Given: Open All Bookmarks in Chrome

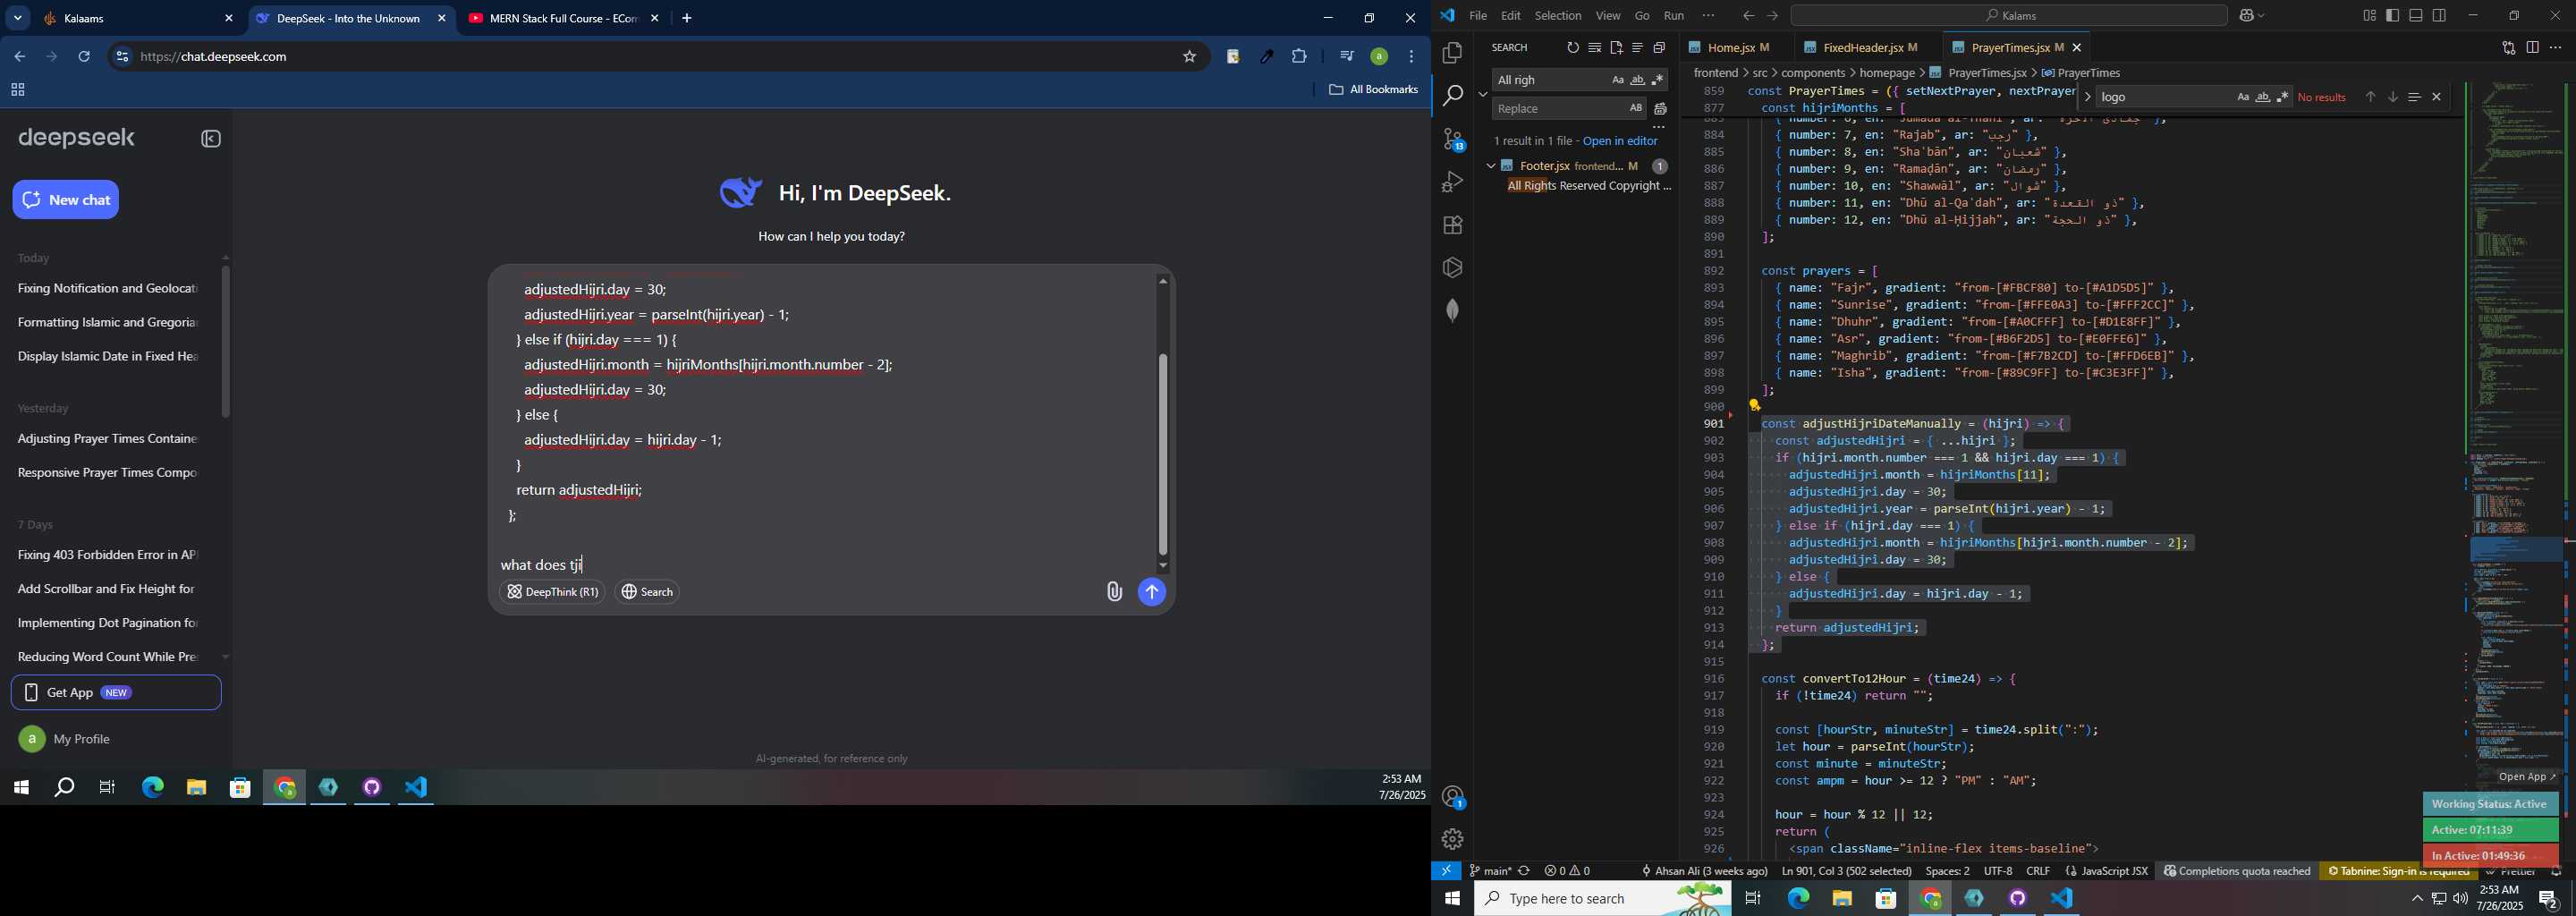Looking at the screenshot, I should (1373, 90).
